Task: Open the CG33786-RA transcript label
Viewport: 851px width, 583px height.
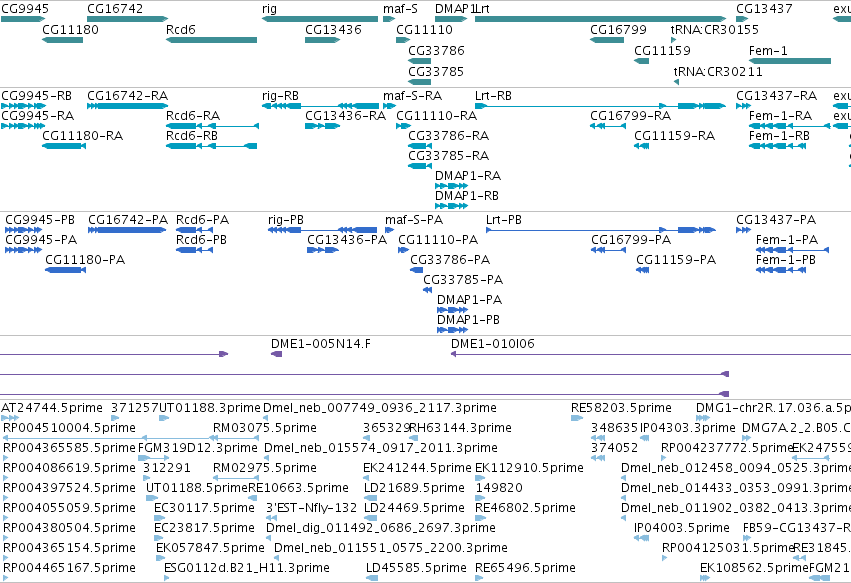Action: point(448,136)
